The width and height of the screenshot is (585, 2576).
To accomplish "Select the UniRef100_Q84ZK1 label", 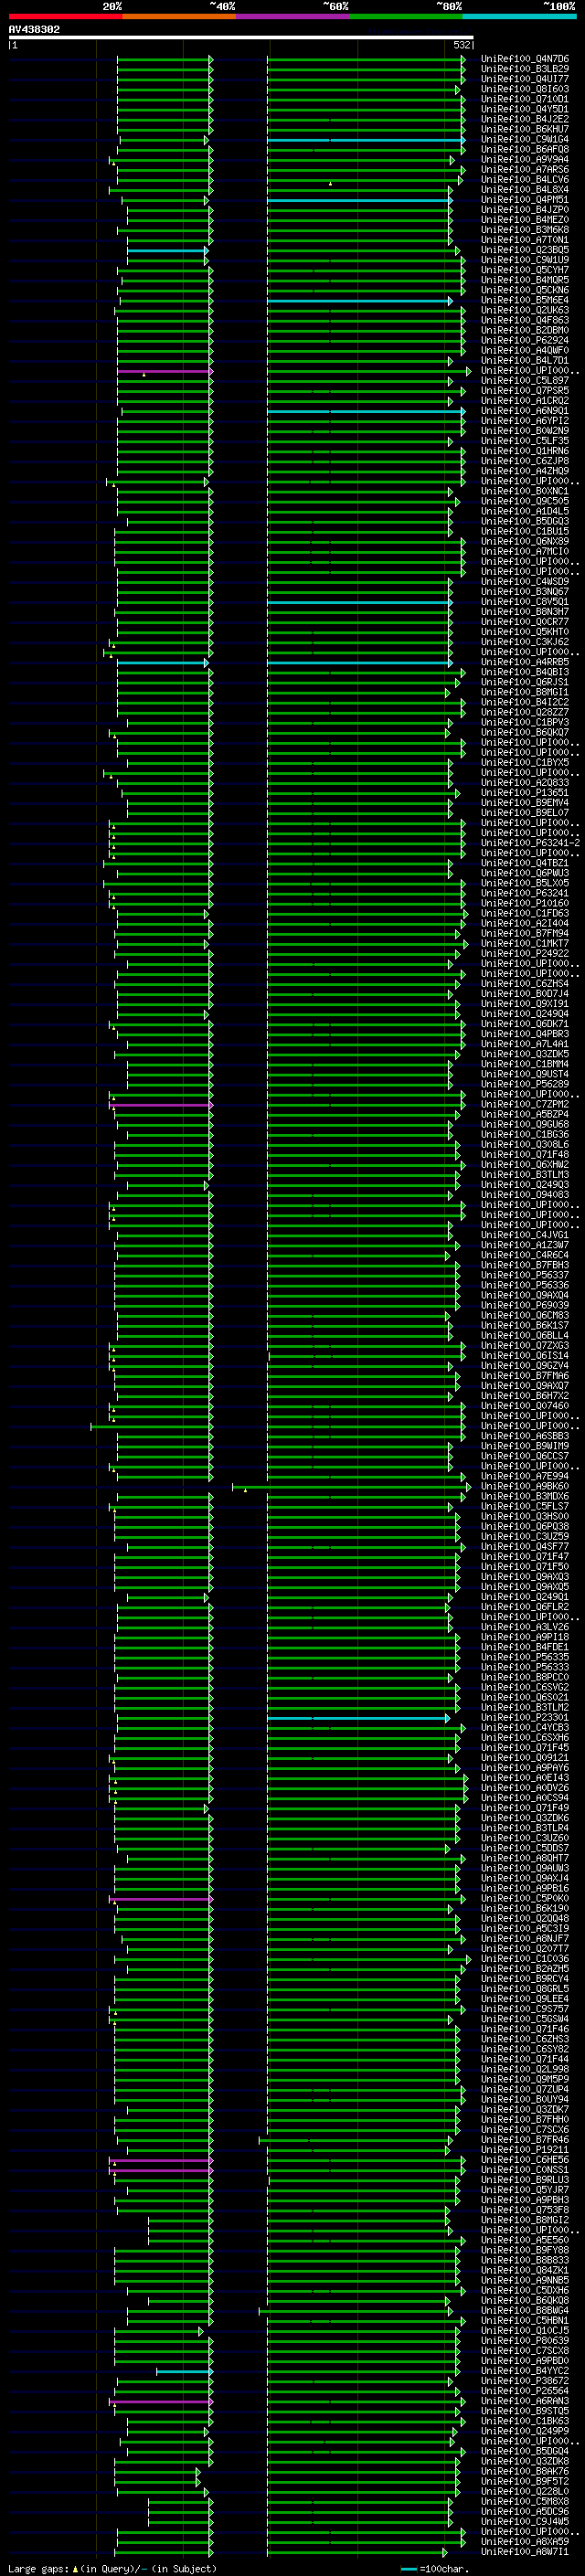I will [525, 2270].
